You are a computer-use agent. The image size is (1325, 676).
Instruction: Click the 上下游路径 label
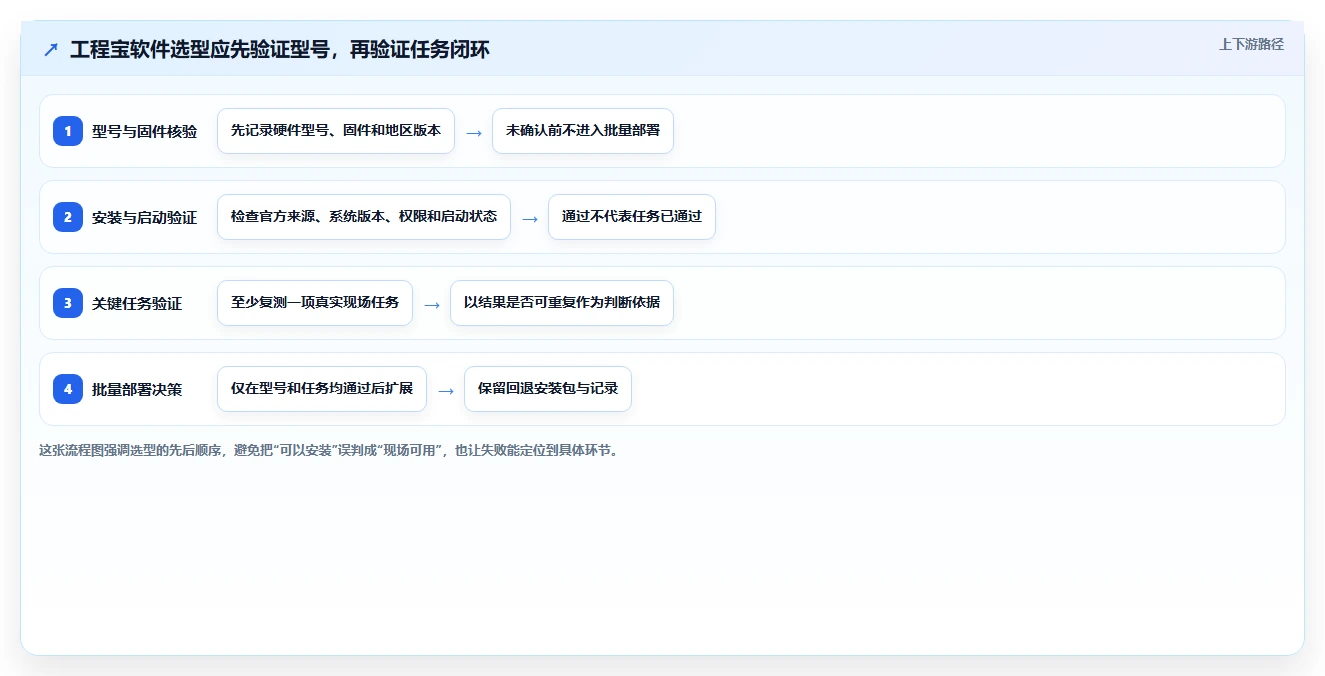pyautogui.click(x=1251, y=44)
